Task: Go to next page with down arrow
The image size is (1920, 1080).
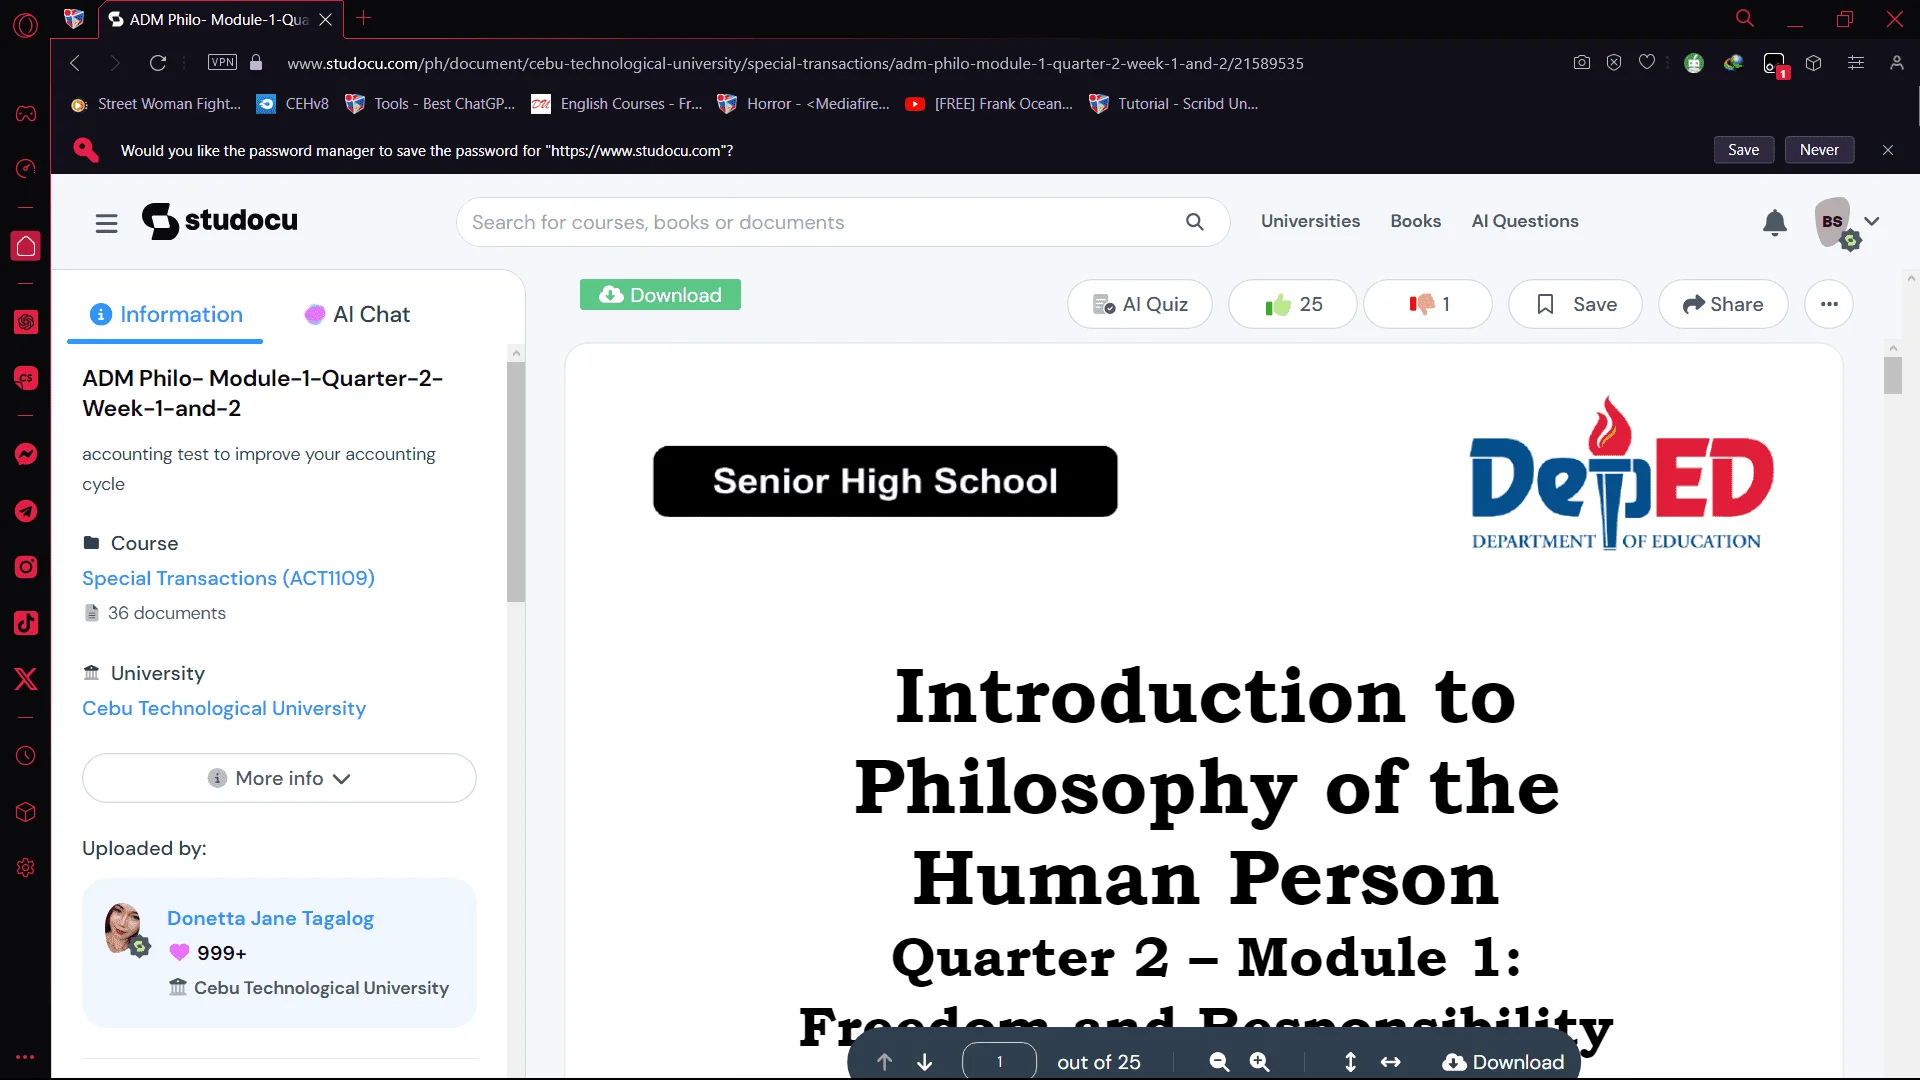Action: (x=925, y=1062)
